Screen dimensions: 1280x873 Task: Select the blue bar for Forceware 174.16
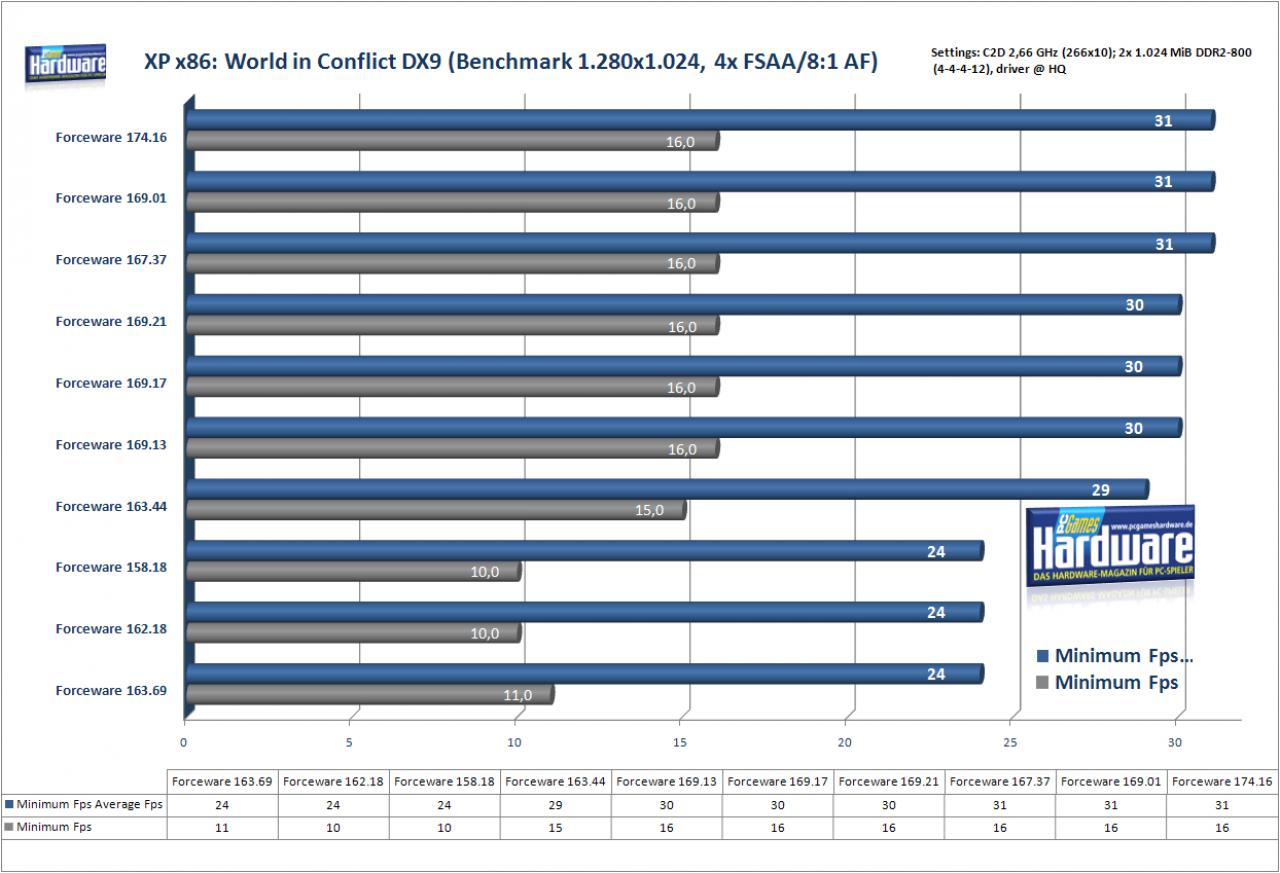tap(700, 120)
